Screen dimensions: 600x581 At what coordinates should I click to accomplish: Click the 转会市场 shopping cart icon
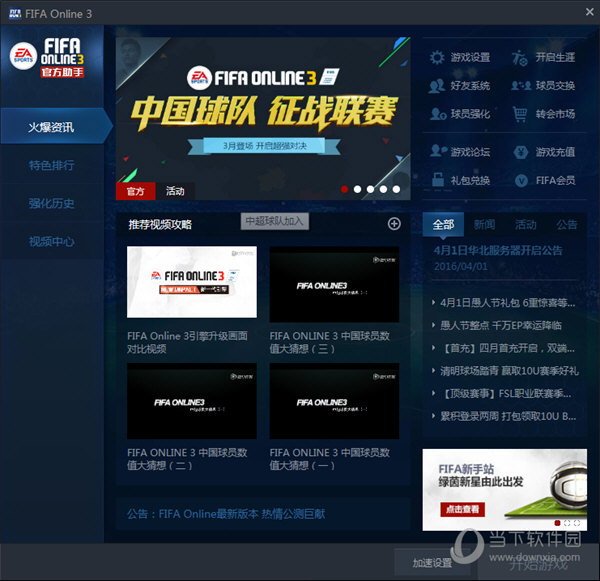(x=520, y=114)
